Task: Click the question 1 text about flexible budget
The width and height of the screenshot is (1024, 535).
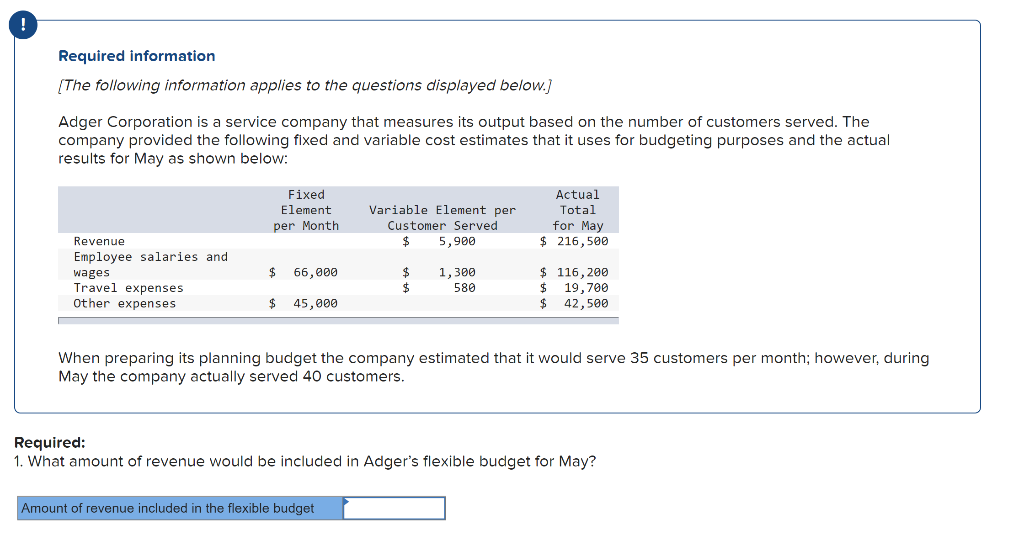Action: 305,462
